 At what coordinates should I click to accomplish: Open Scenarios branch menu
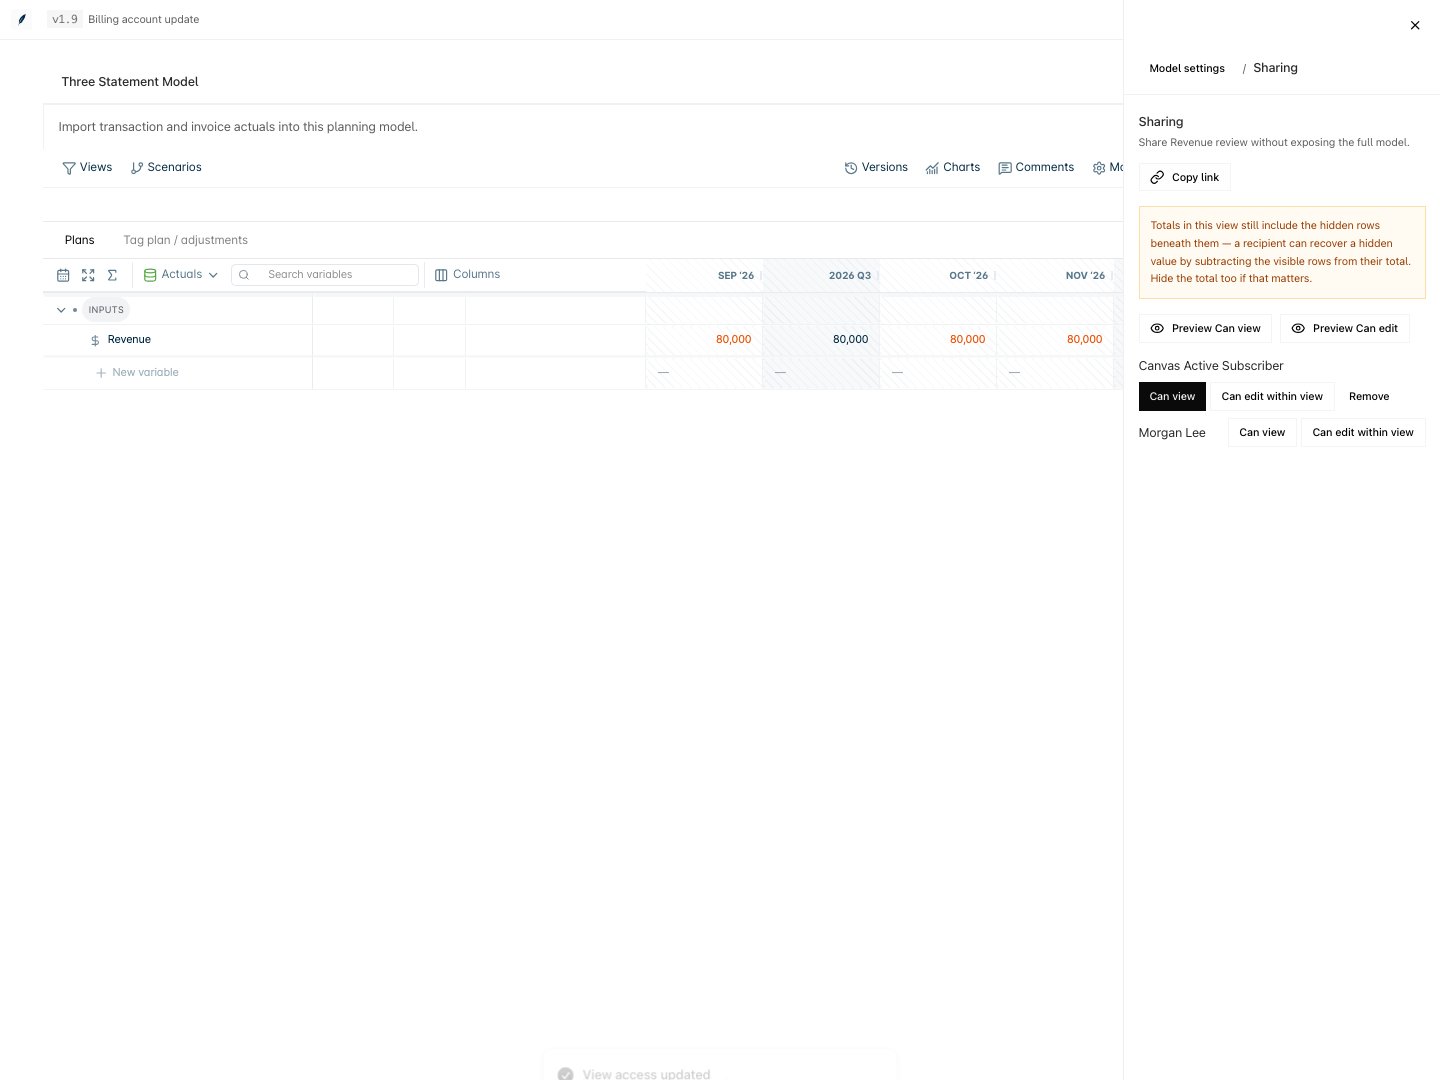166,167
